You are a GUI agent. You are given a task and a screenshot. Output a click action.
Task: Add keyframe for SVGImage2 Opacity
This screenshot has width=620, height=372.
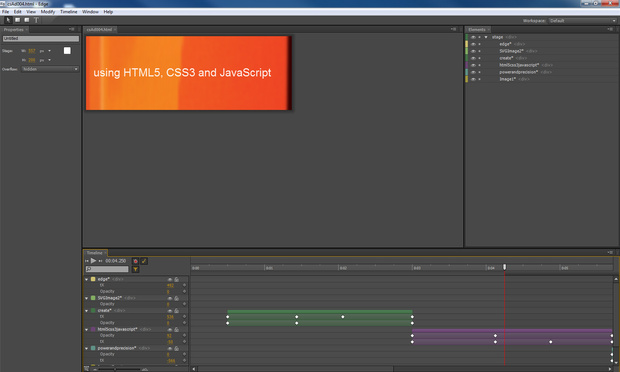point(184,304)
